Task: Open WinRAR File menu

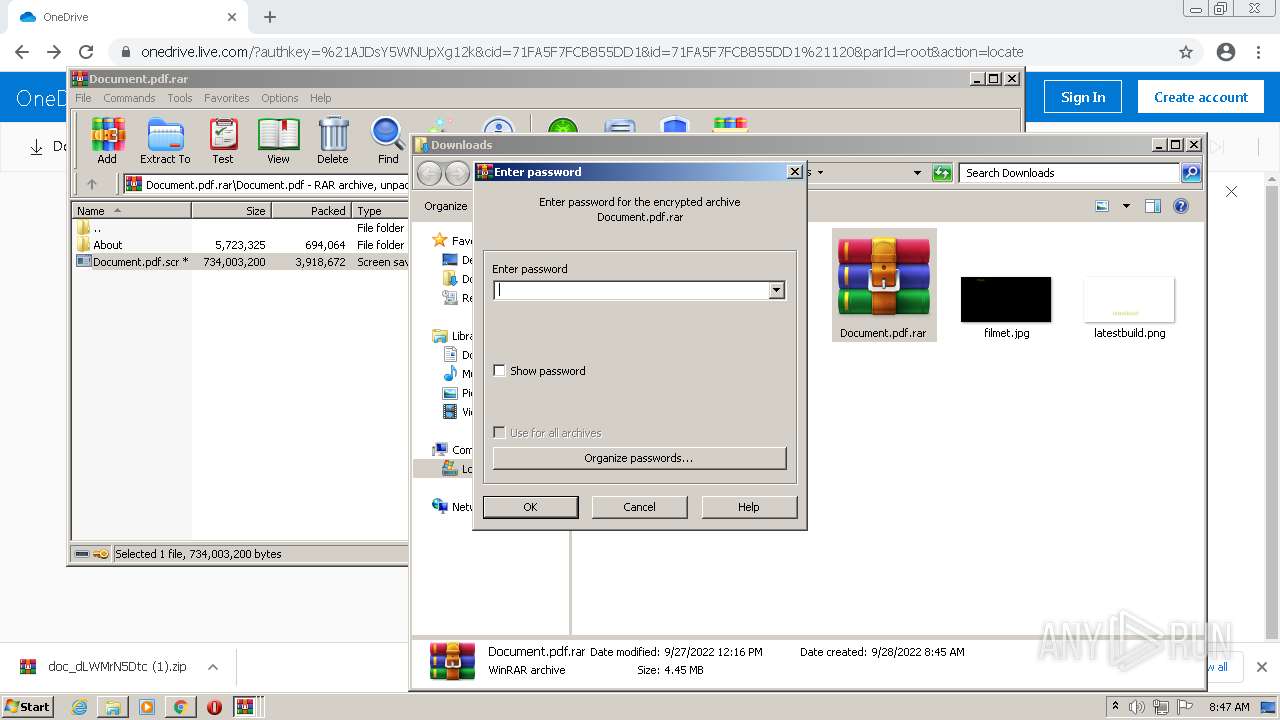Action: tap(83, 98)
